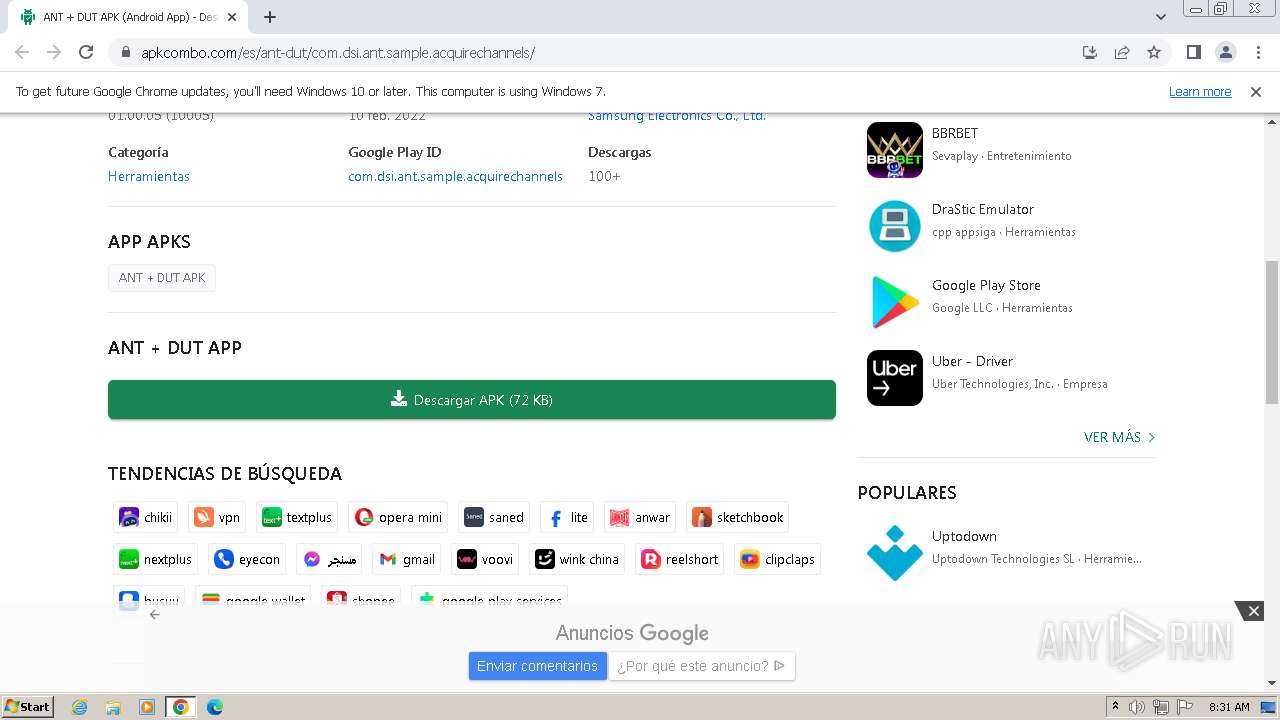Click the eyecon trending tag
Viewport: 1280px width, 720px height.
pyautogui.click(x=247, y=559)
